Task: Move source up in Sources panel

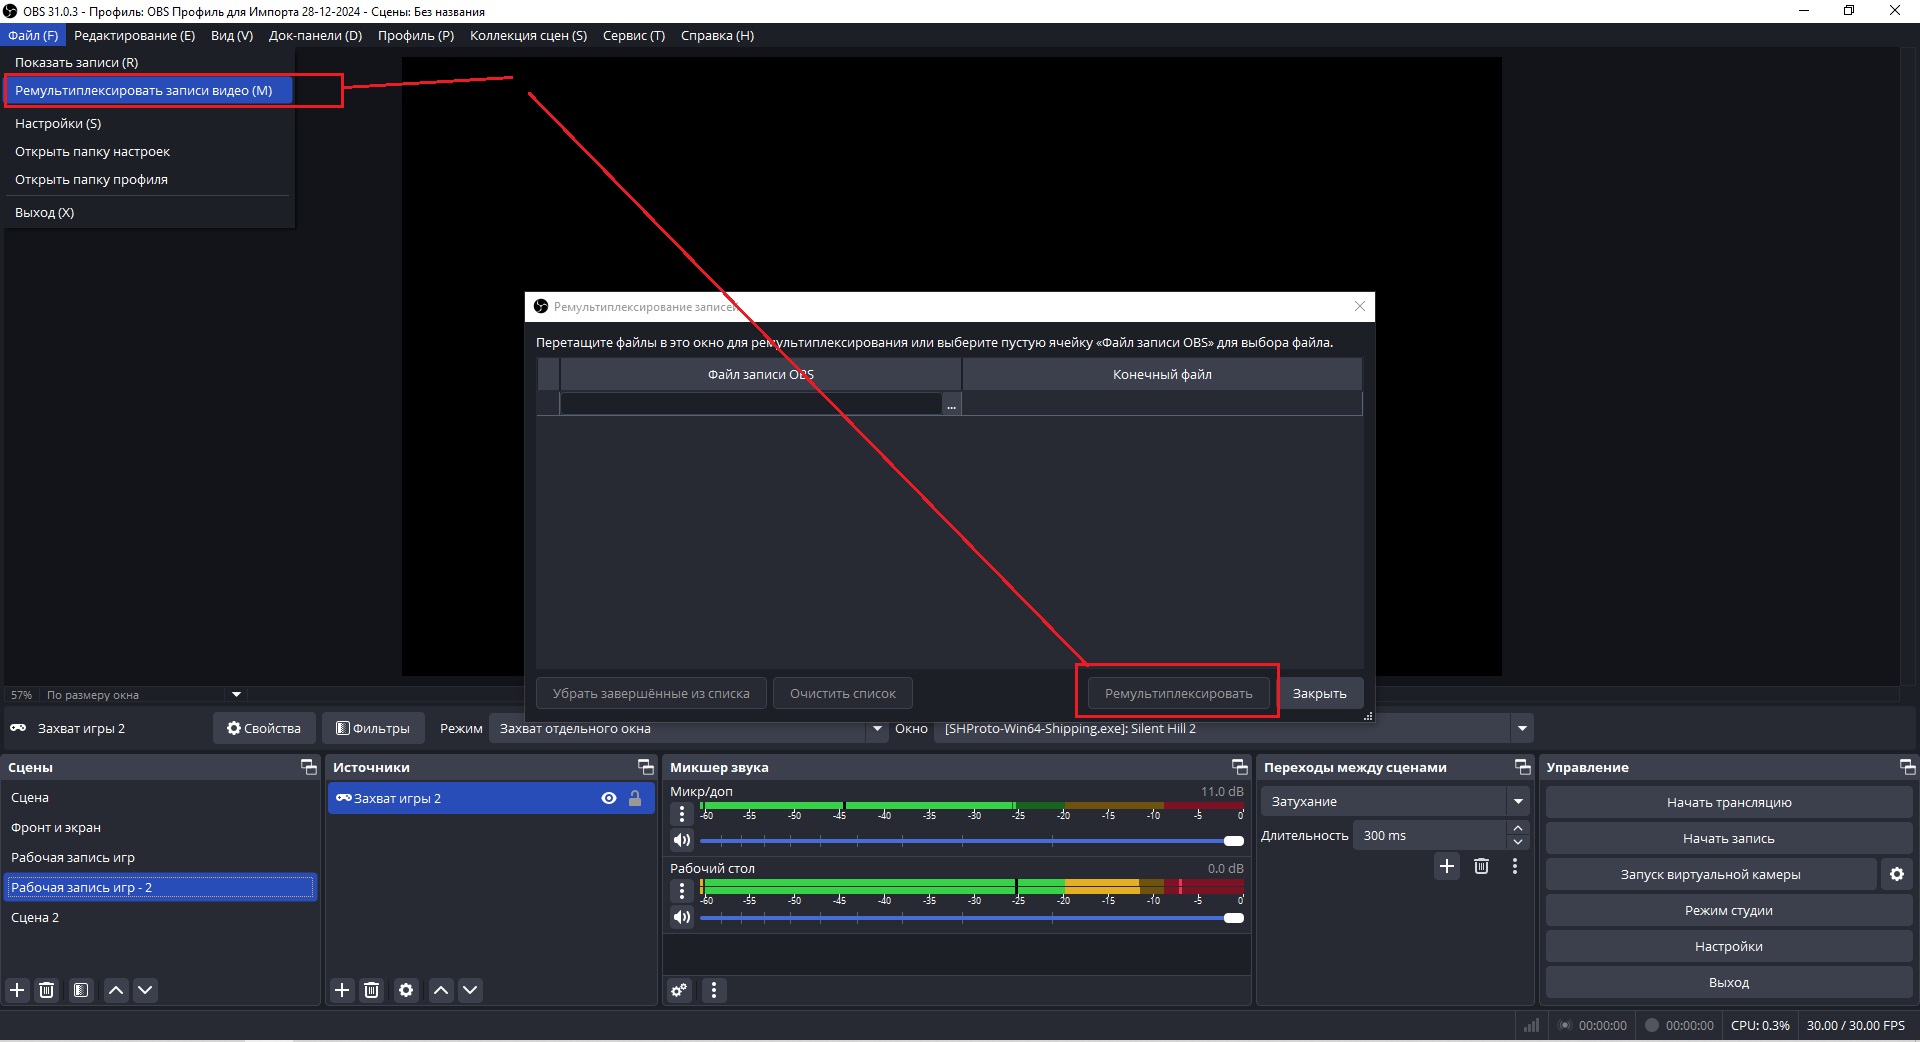Action: click(441, 990)
